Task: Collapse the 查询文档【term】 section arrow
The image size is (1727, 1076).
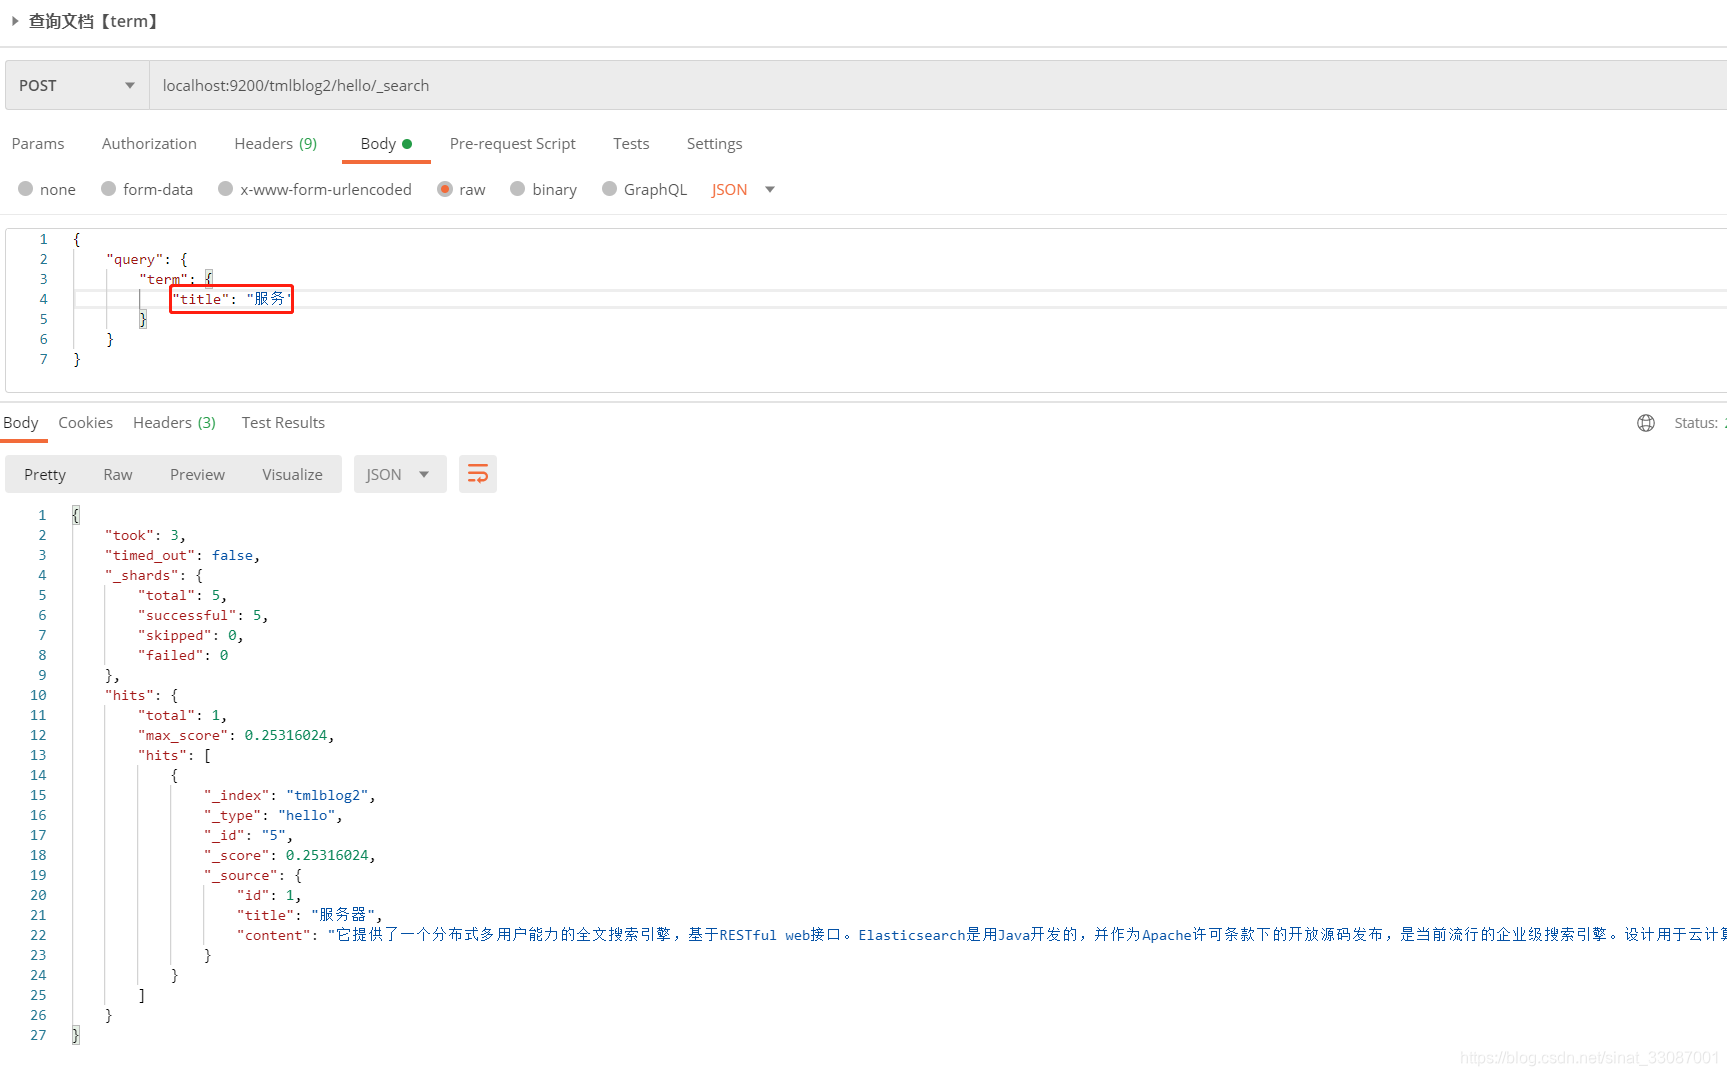Action: click(x=15, y=21)
